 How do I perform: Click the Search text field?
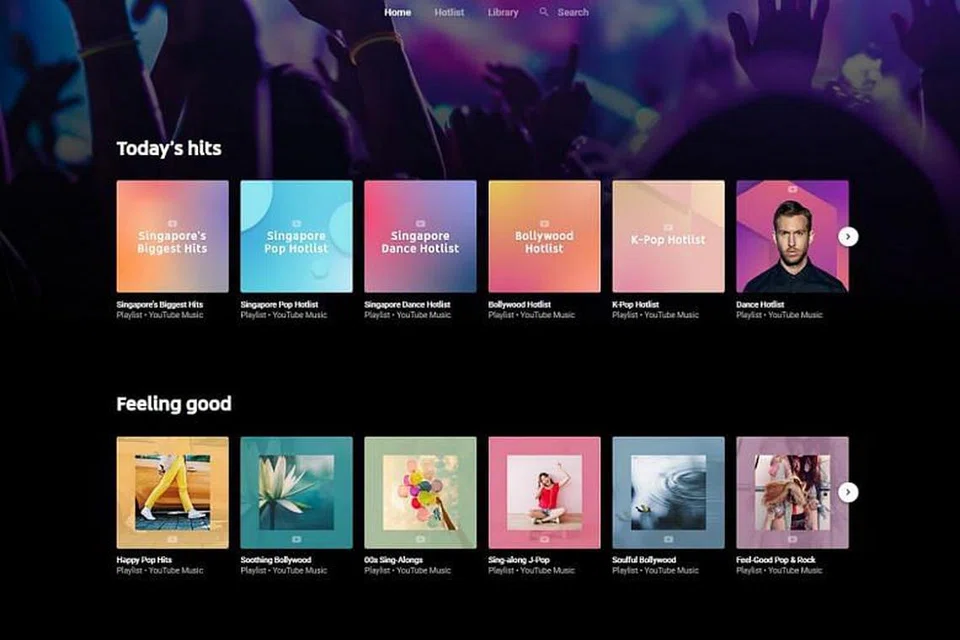[x=573, y=12]
